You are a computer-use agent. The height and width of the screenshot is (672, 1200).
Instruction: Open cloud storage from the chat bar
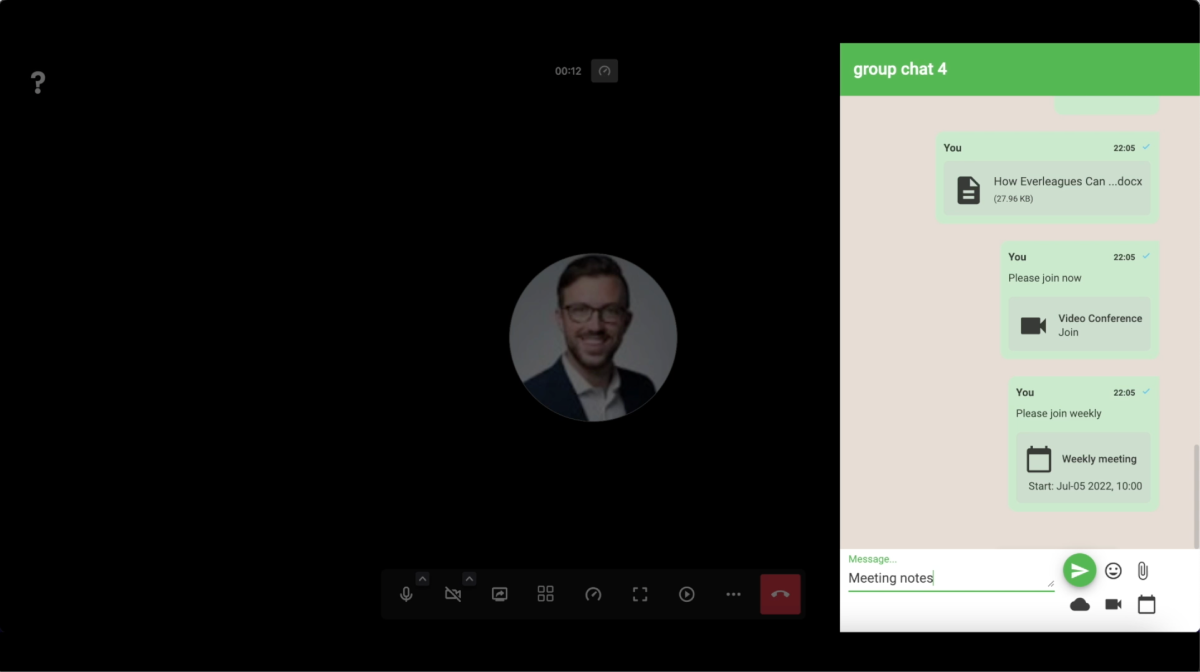click(1080, 604)
